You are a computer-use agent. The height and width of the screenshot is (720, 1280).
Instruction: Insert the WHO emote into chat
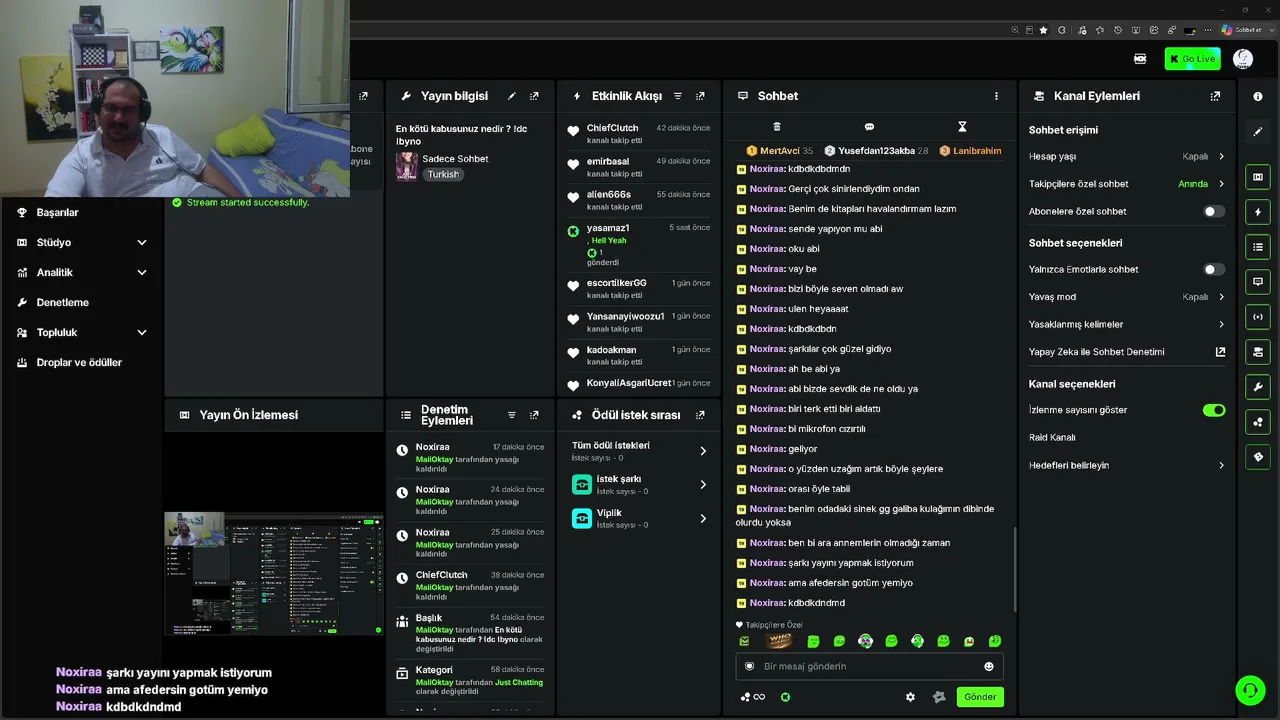(x=779, y=641)
